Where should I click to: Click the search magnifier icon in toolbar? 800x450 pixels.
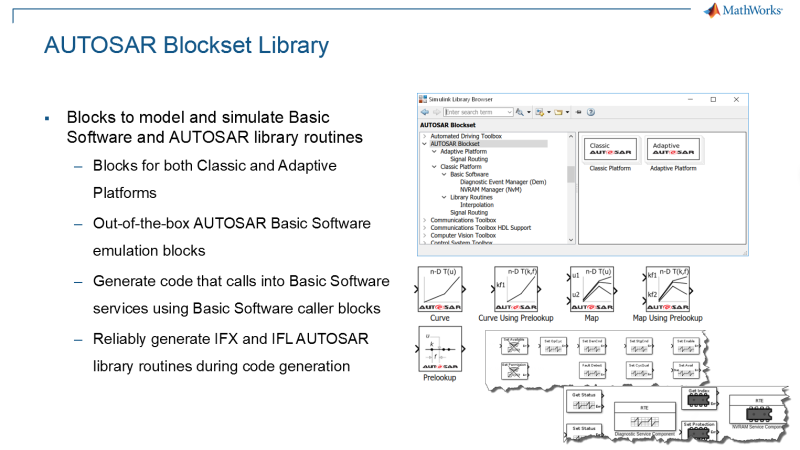coord(520,112)
